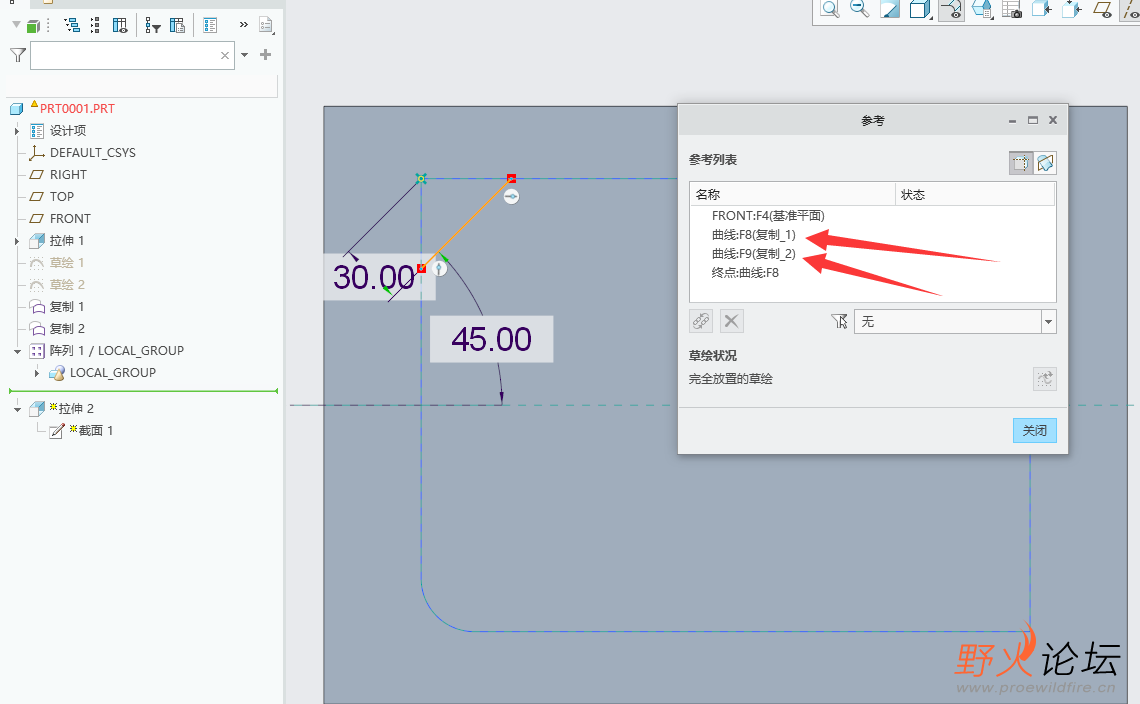
Task: Expand the LOCAL_GROUP child node
Action: [36, 372]
